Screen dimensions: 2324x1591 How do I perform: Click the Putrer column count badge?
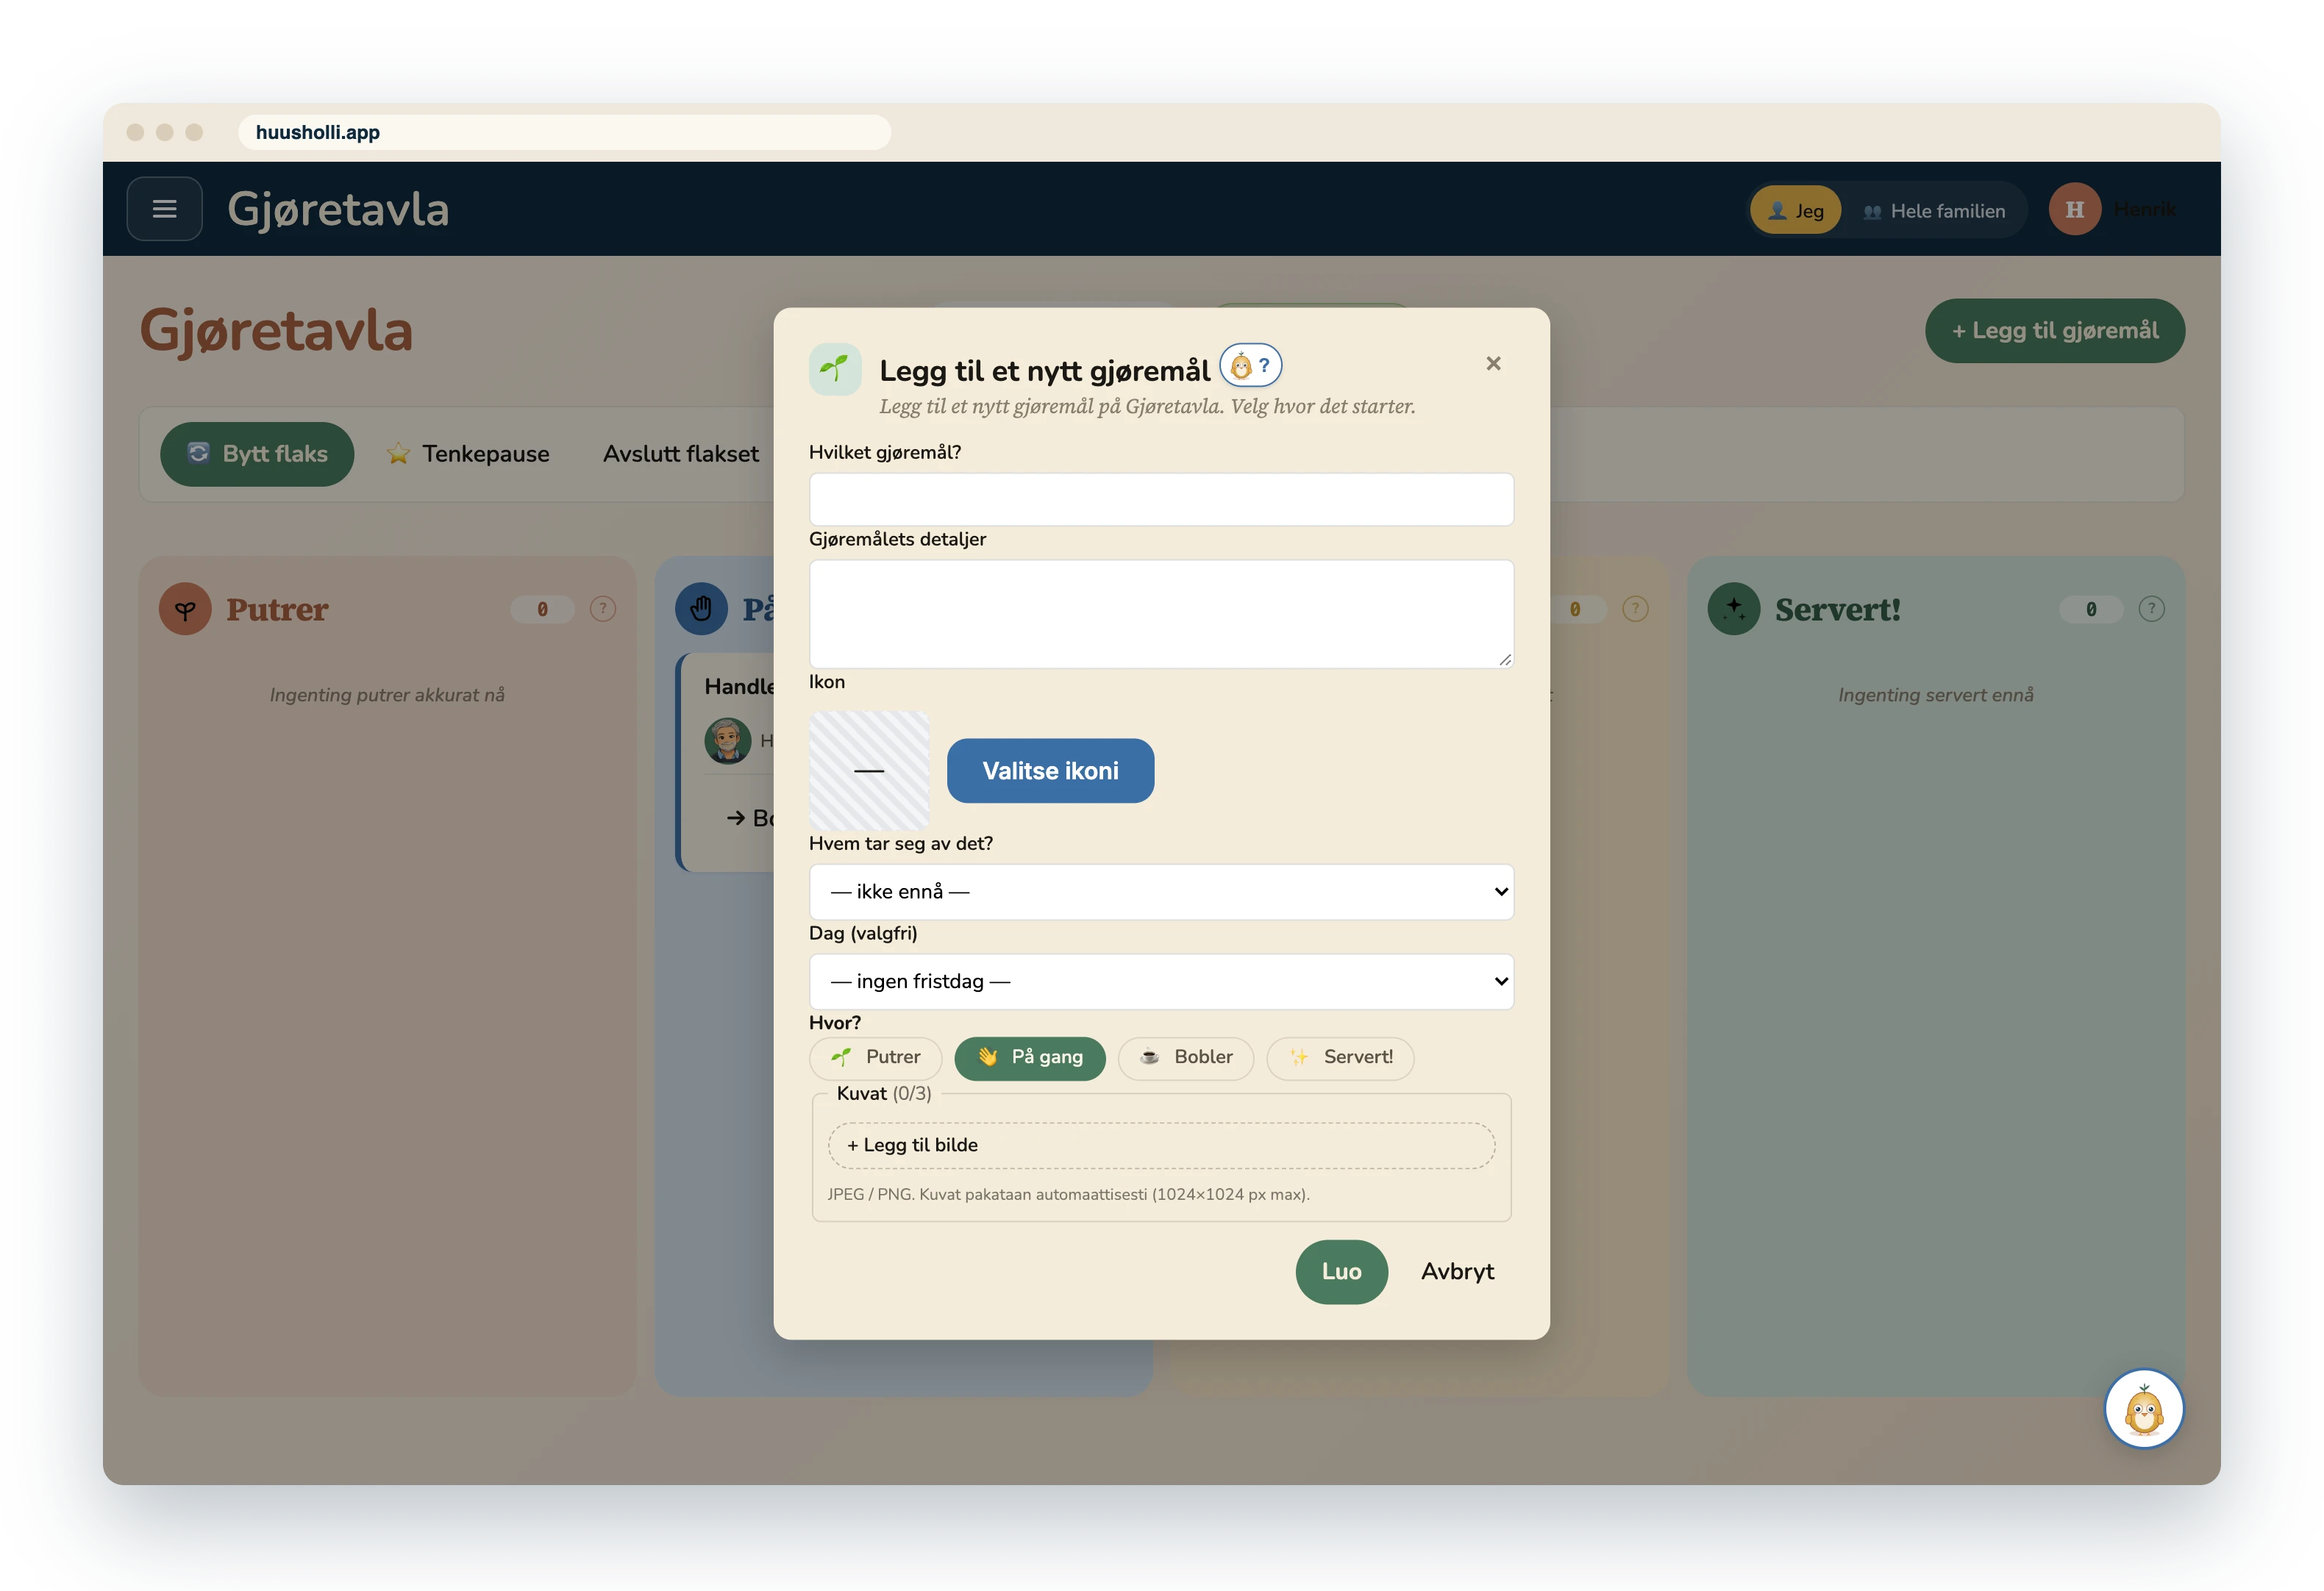[x=542, y=609]
